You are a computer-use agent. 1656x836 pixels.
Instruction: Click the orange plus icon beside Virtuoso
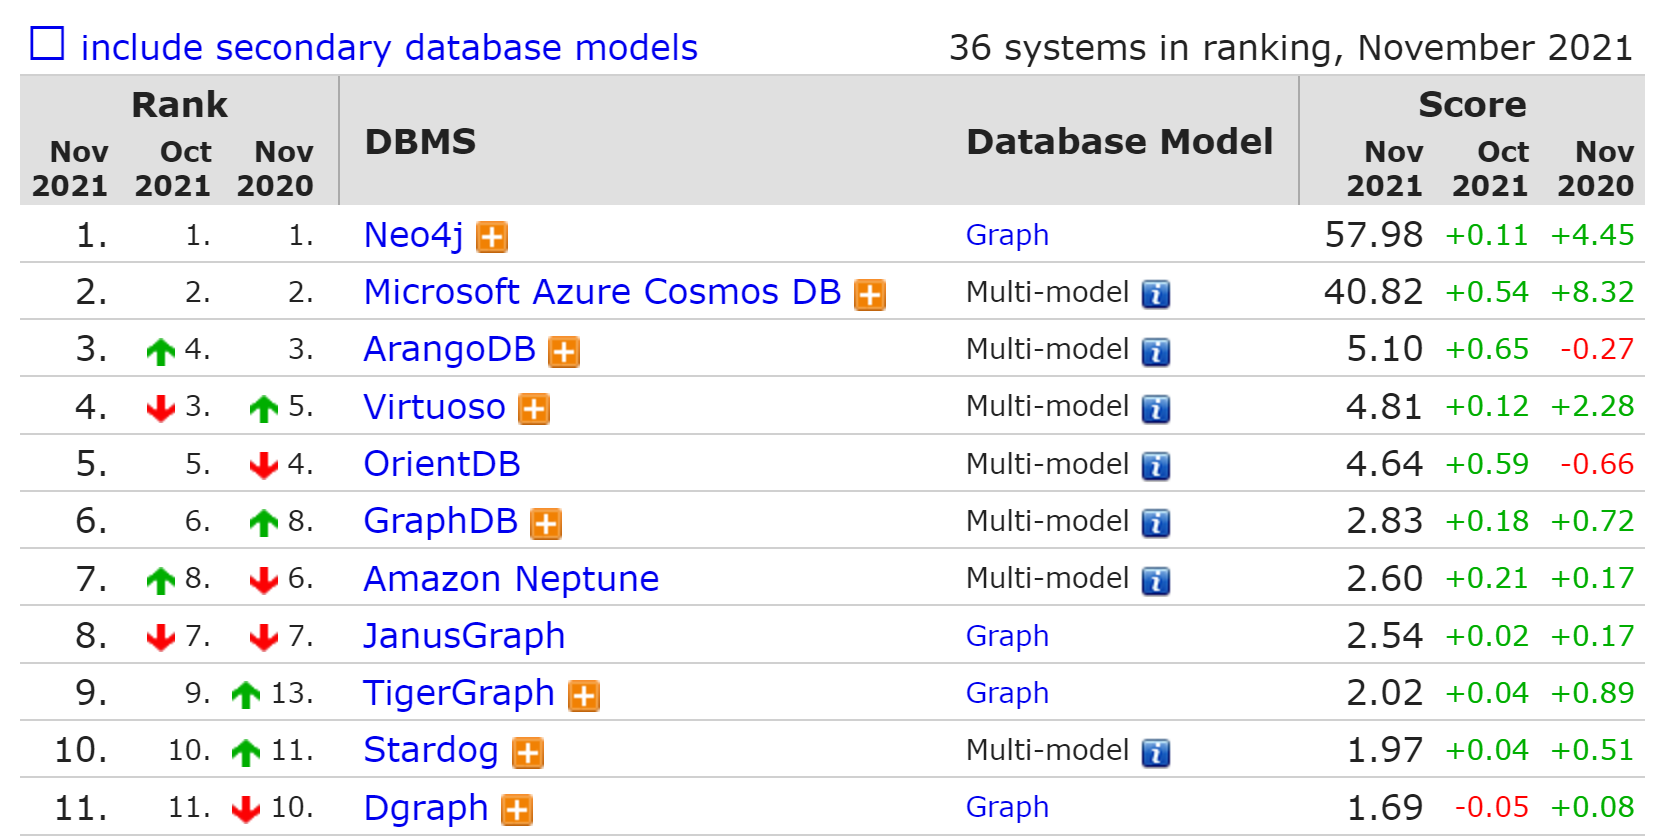tap(533, 409)
